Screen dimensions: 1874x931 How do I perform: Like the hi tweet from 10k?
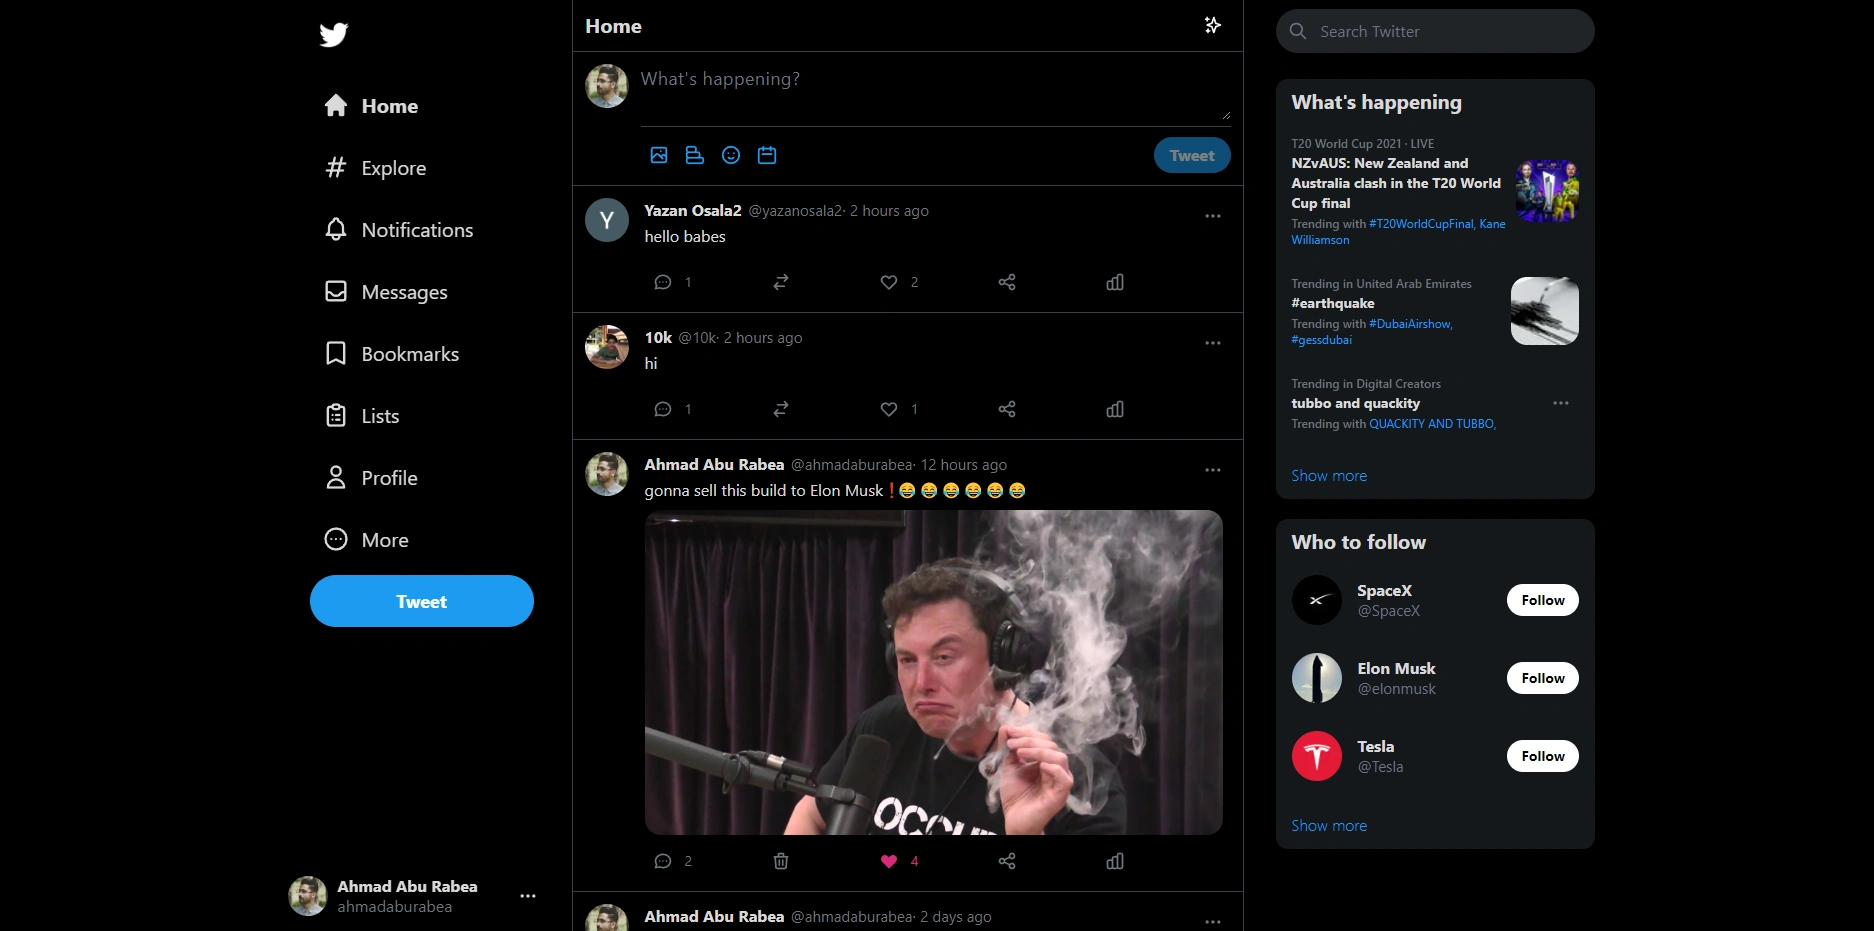click(889, 409)
